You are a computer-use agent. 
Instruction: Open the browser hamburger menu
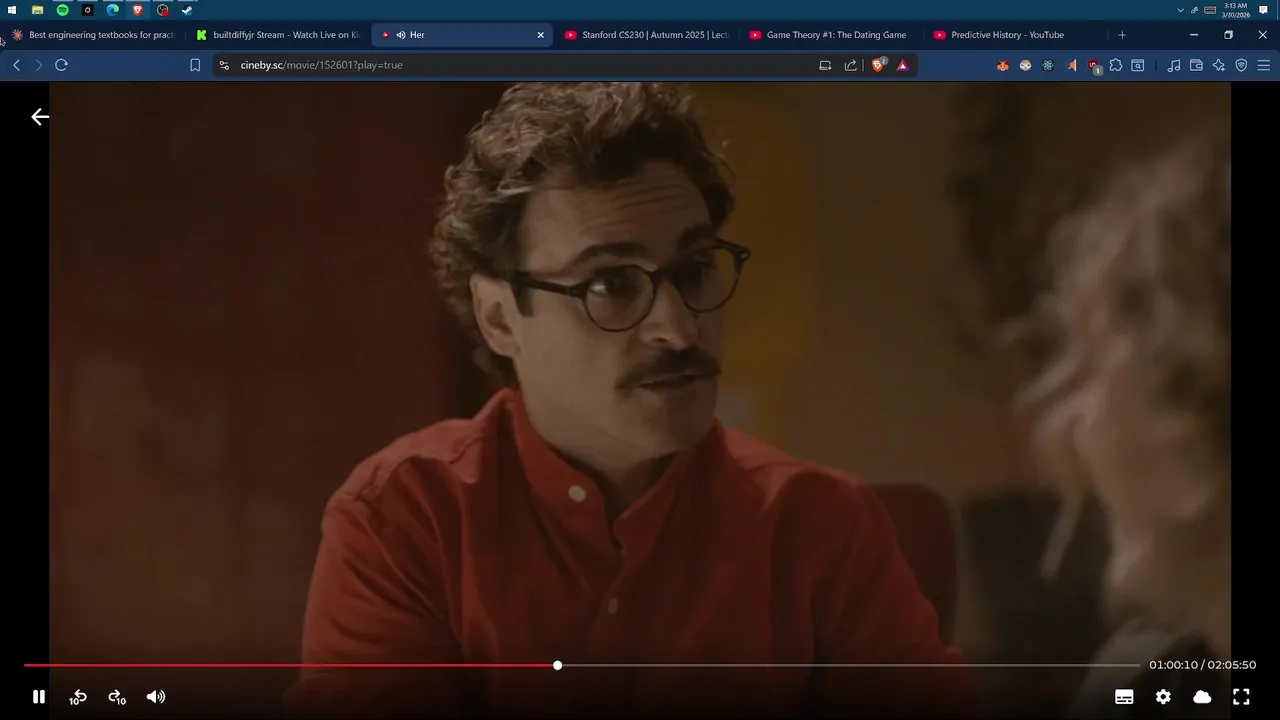[1264, 65]
